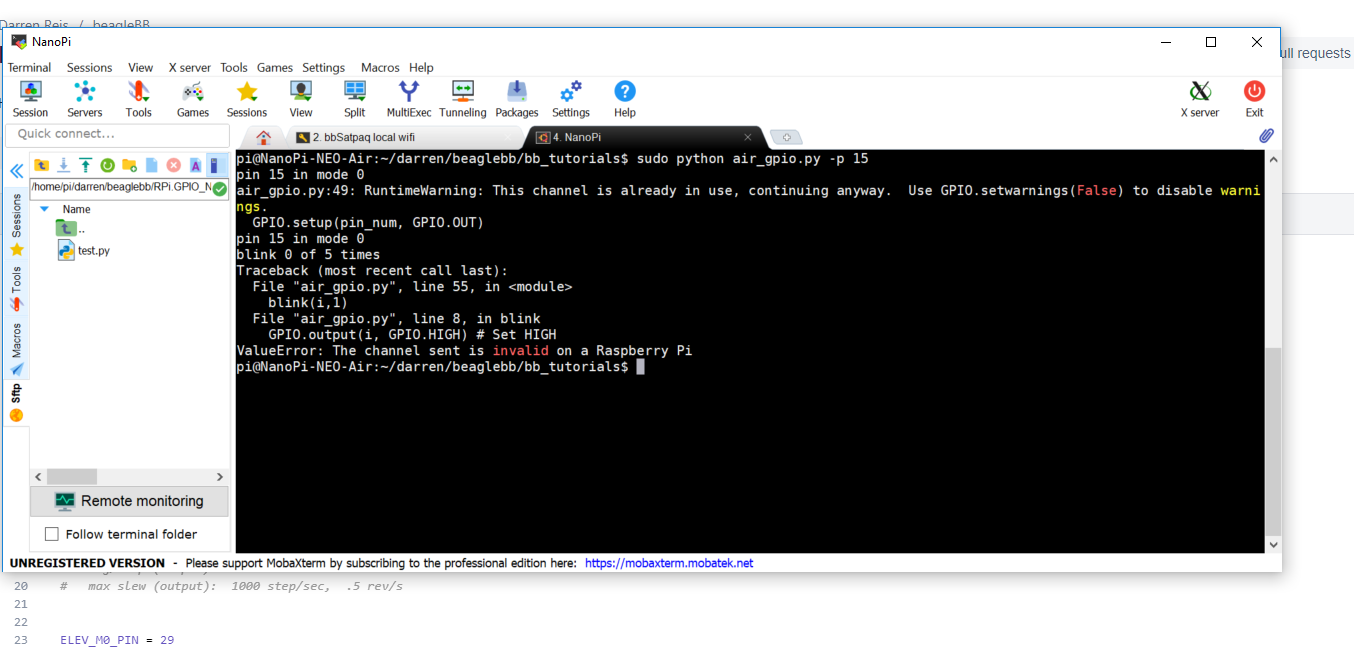Click the Quick connect input field

point(117,134)
